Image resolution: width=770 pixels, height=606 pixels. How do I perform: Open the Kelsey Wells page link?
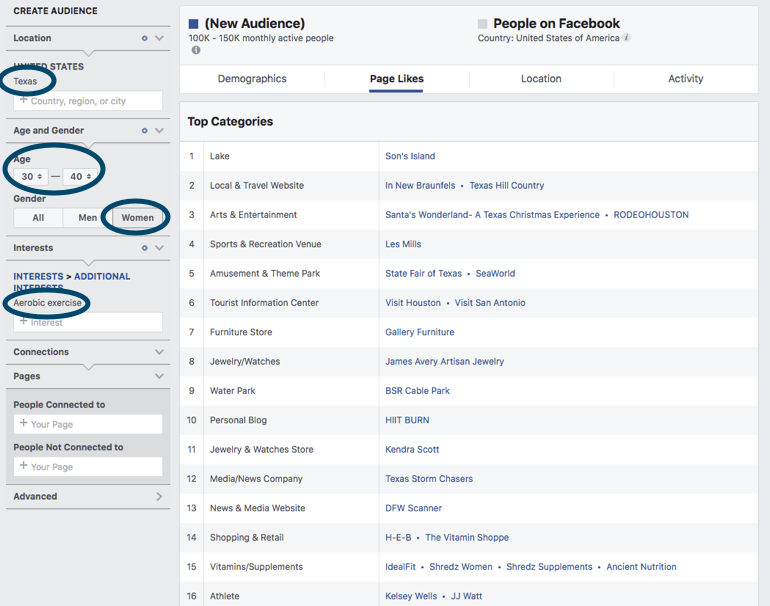pos(411,596)
